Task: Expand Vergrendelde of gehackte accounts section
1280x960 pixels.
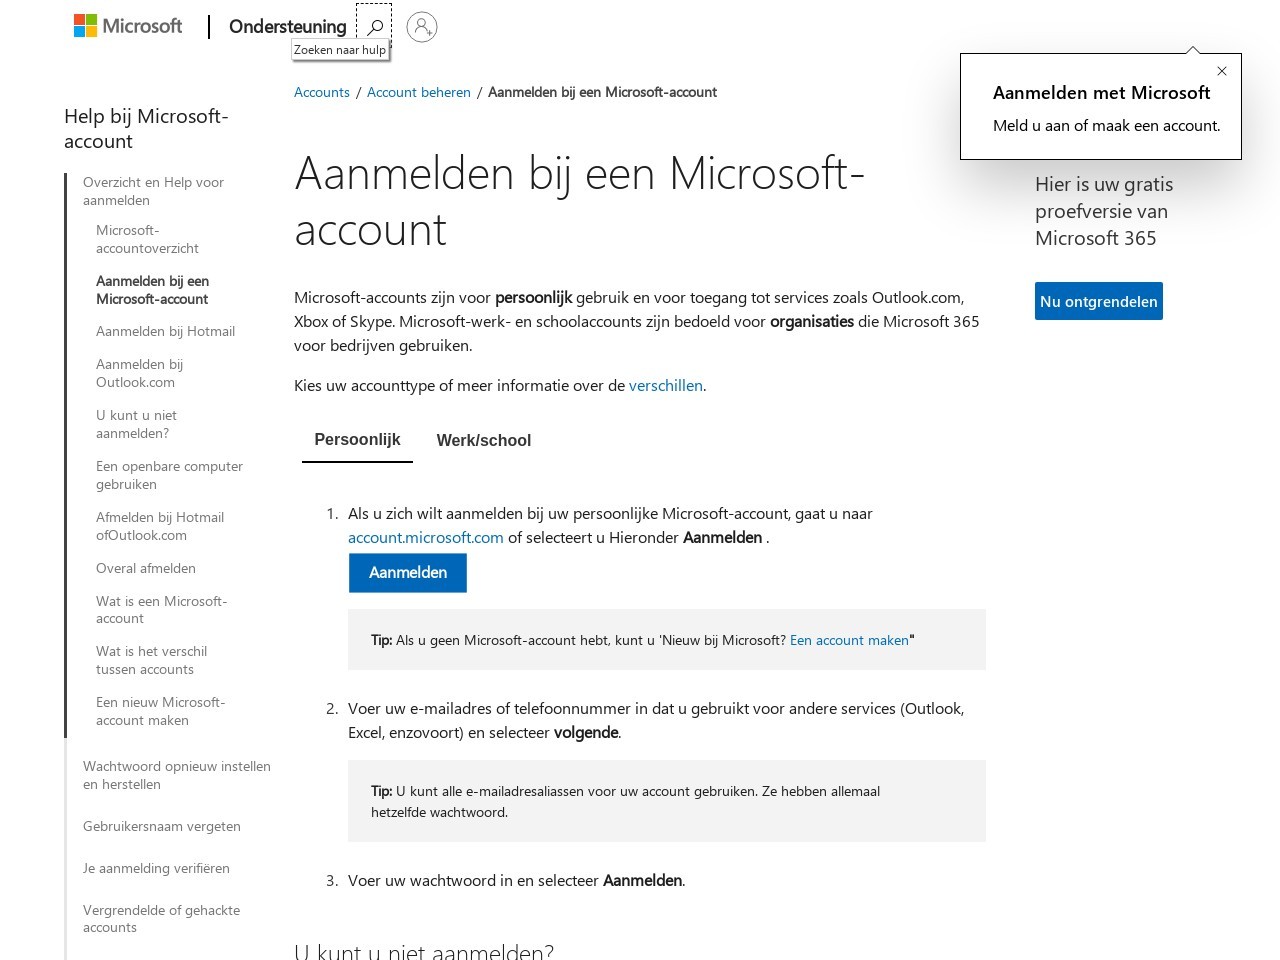Action: pos(161,918)
